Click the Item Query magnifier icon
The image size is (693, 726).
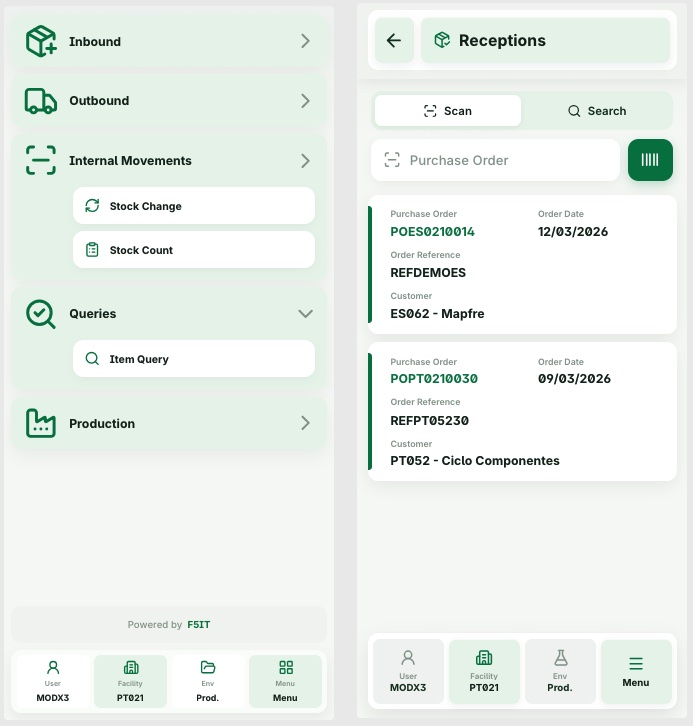[92, 359]
